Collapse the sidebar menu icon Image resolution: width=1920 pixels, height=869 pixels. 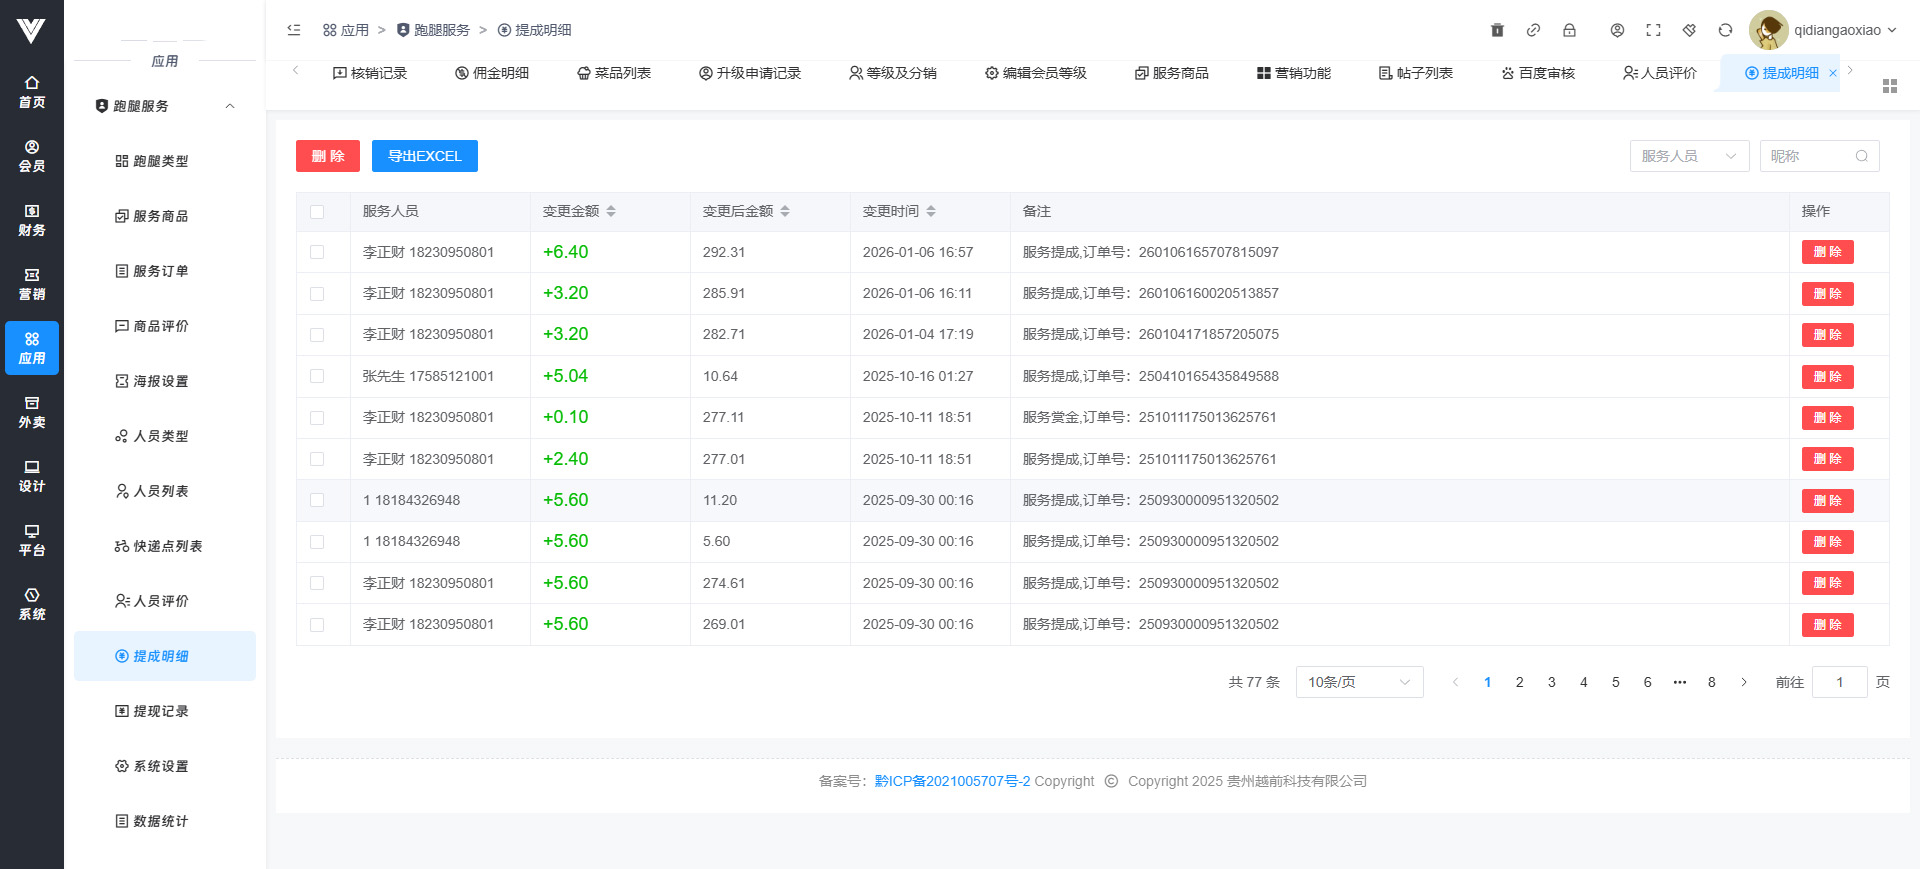(x=294, y=30)
